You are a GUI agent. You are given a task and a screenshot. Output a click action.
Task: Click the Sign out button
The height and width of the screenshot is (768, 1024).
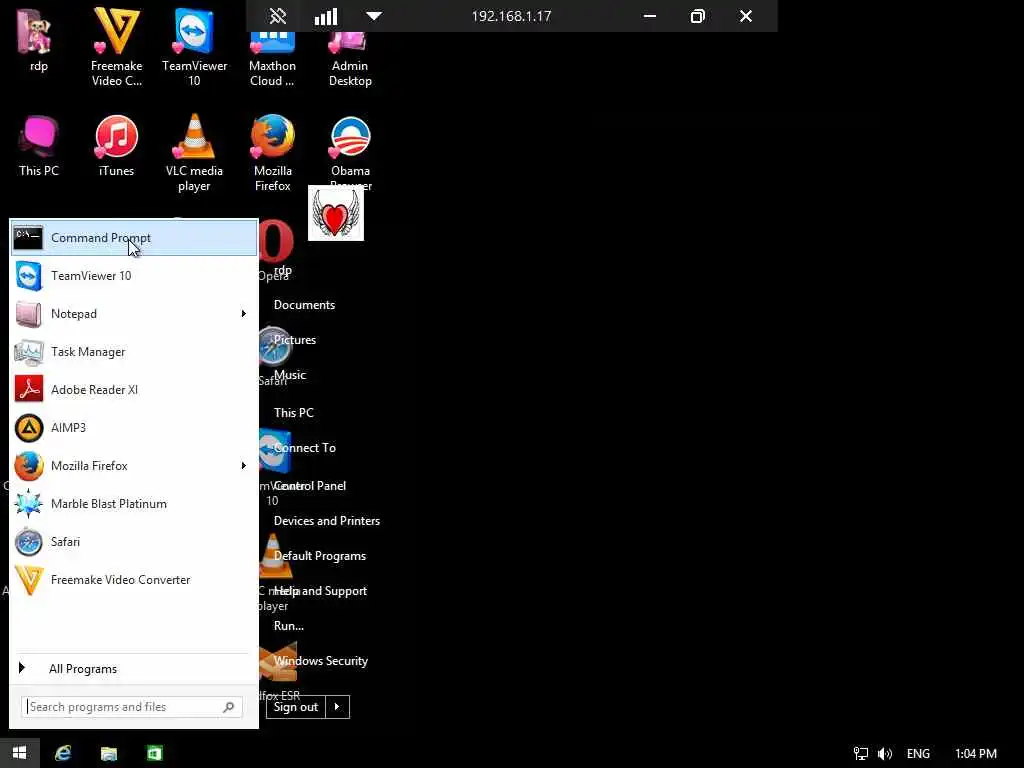[296, 707]
